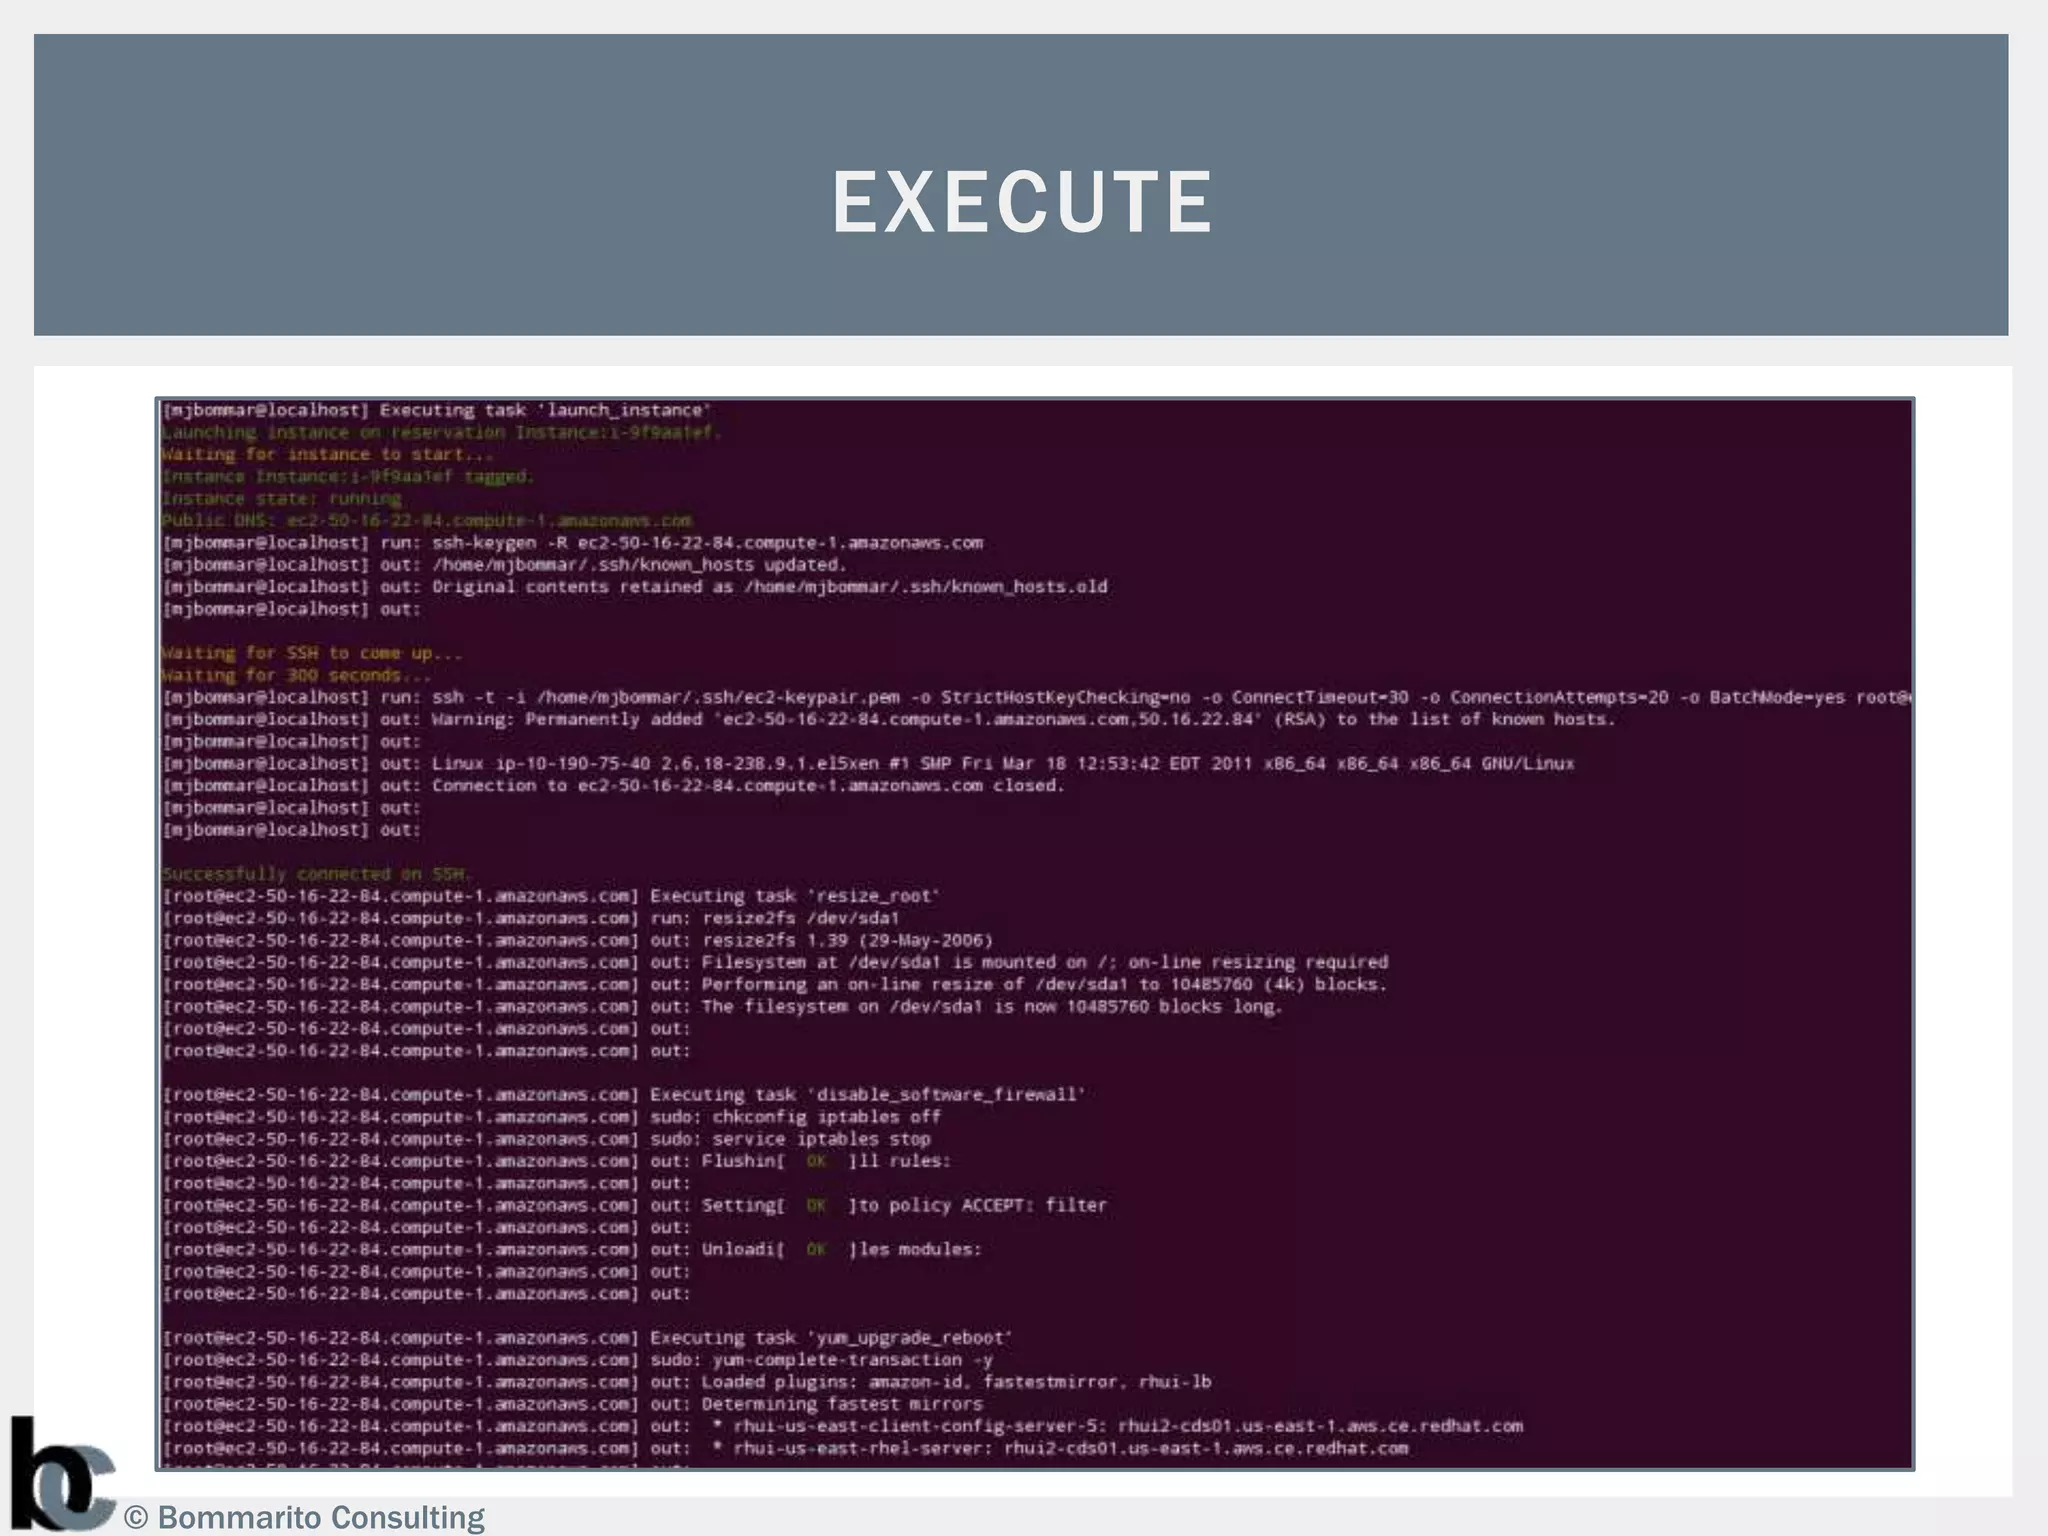The height and width of the screenshot is (1536, 2048).
Task: Select the 'run: resize2fs /dev/sda1' line
Action: coord(531,918)
